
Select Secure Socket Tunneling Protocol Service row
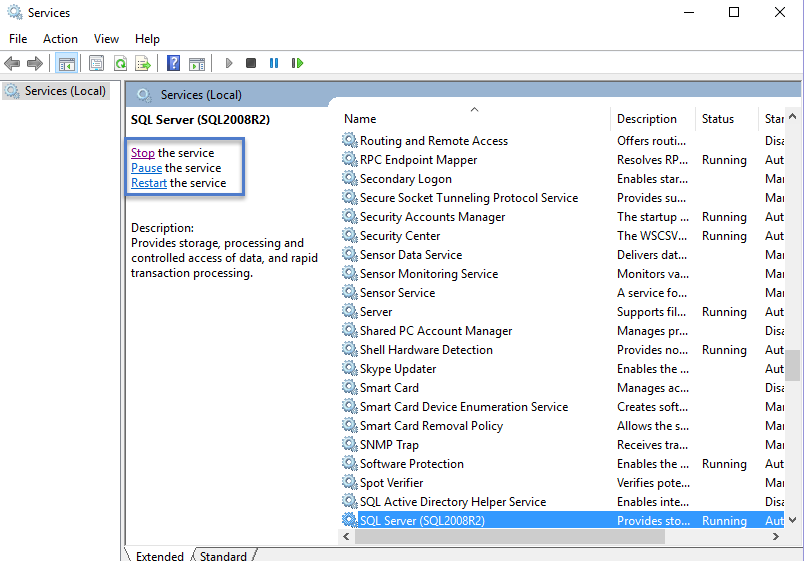tap(562, 197)
